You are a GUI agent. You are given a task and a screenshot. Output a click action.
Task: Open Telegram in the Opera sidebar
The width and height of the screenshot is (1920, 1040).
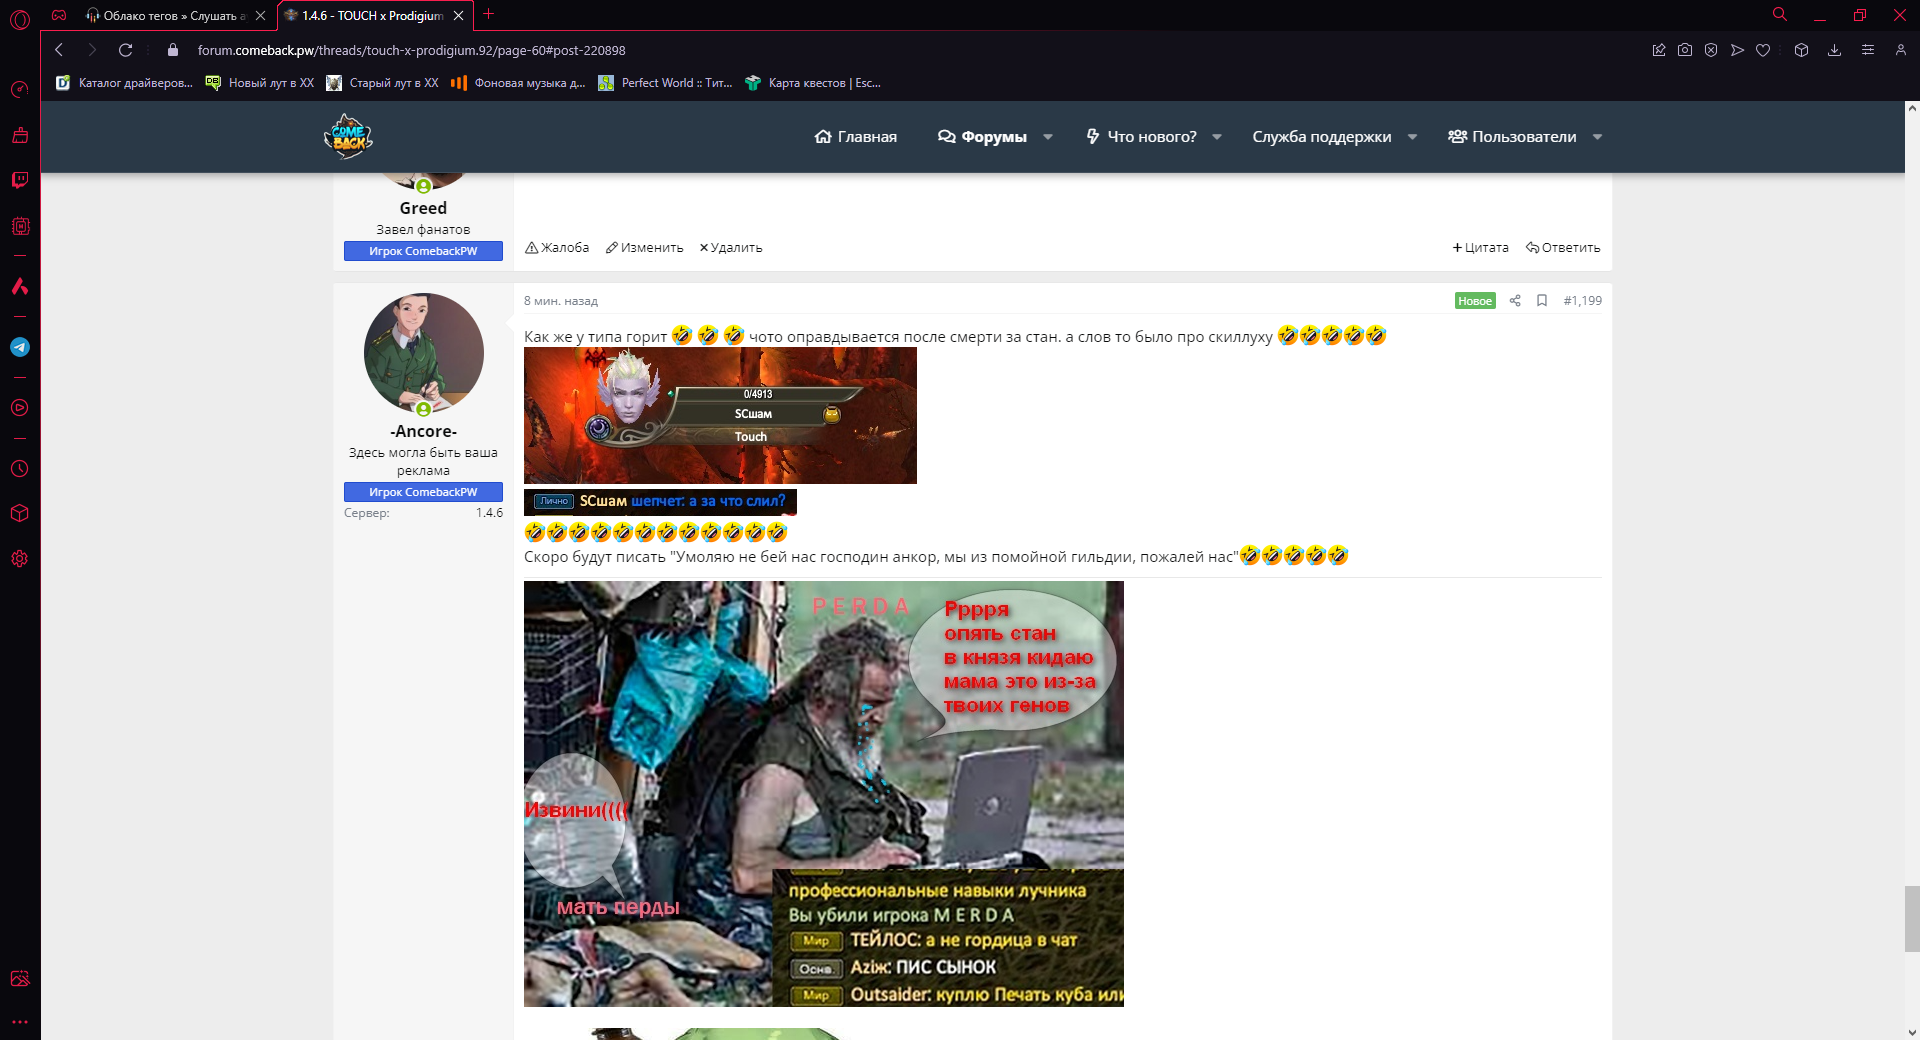point(20,347)
